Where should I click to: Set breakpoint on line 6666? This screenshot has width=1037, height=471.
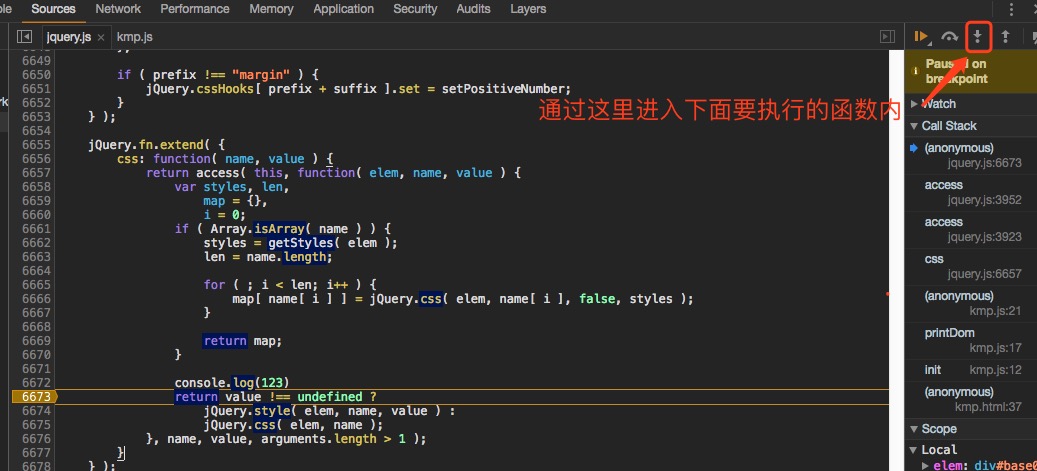click(36, 299)
